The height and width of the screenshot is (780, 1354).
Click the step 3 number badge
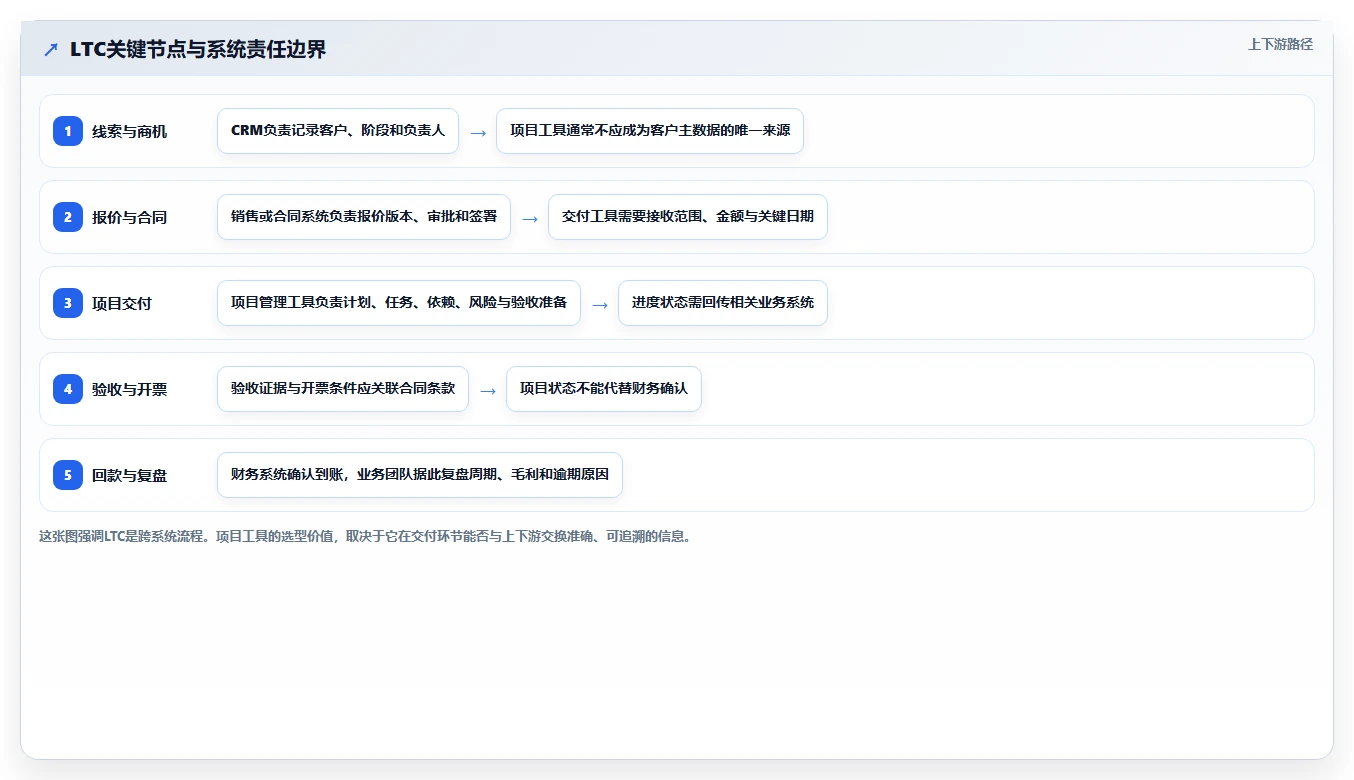[68, 303]
